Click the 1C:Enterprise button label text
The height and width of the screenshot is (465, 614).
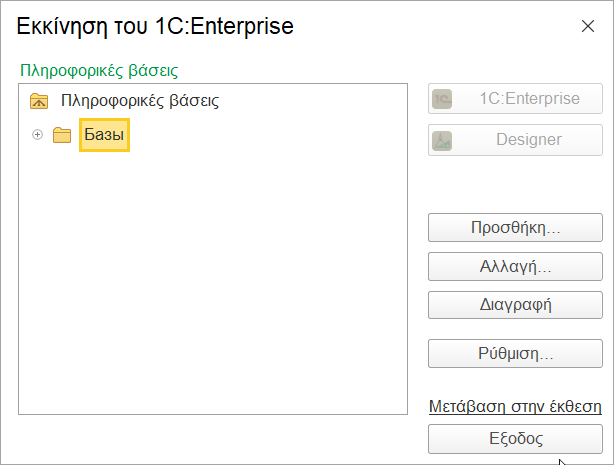(529, 99)
